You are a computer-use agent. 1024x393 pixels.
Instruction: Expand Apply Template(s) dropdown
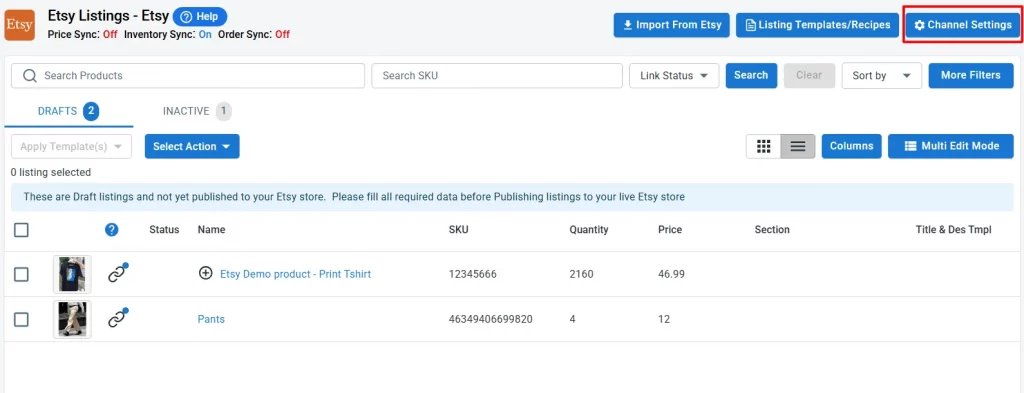[71, 147]
